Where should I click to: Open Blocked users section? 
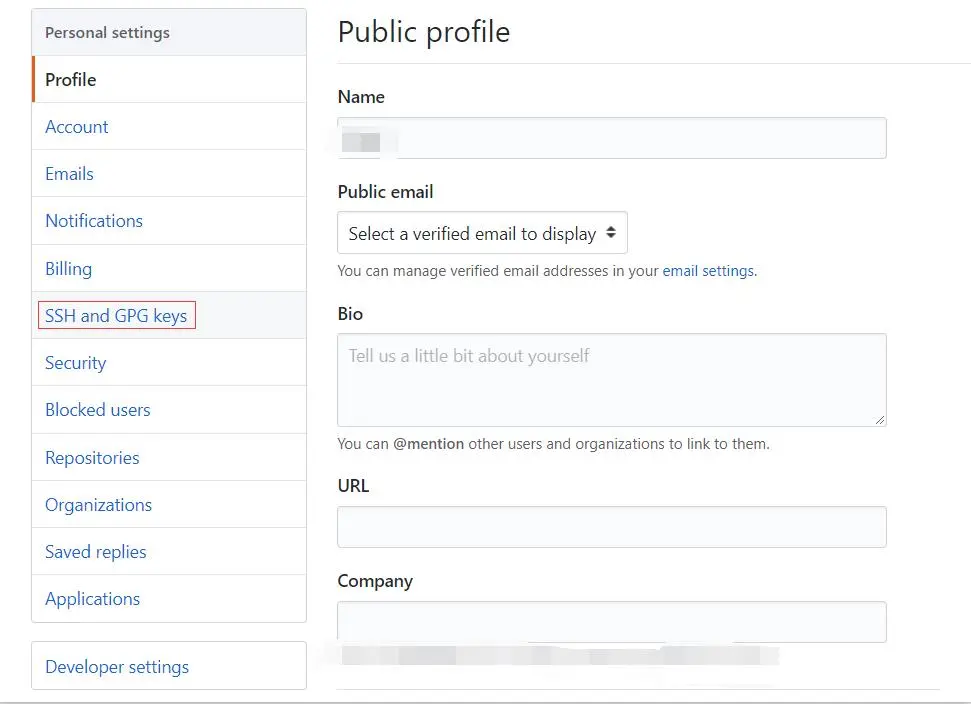98,410
